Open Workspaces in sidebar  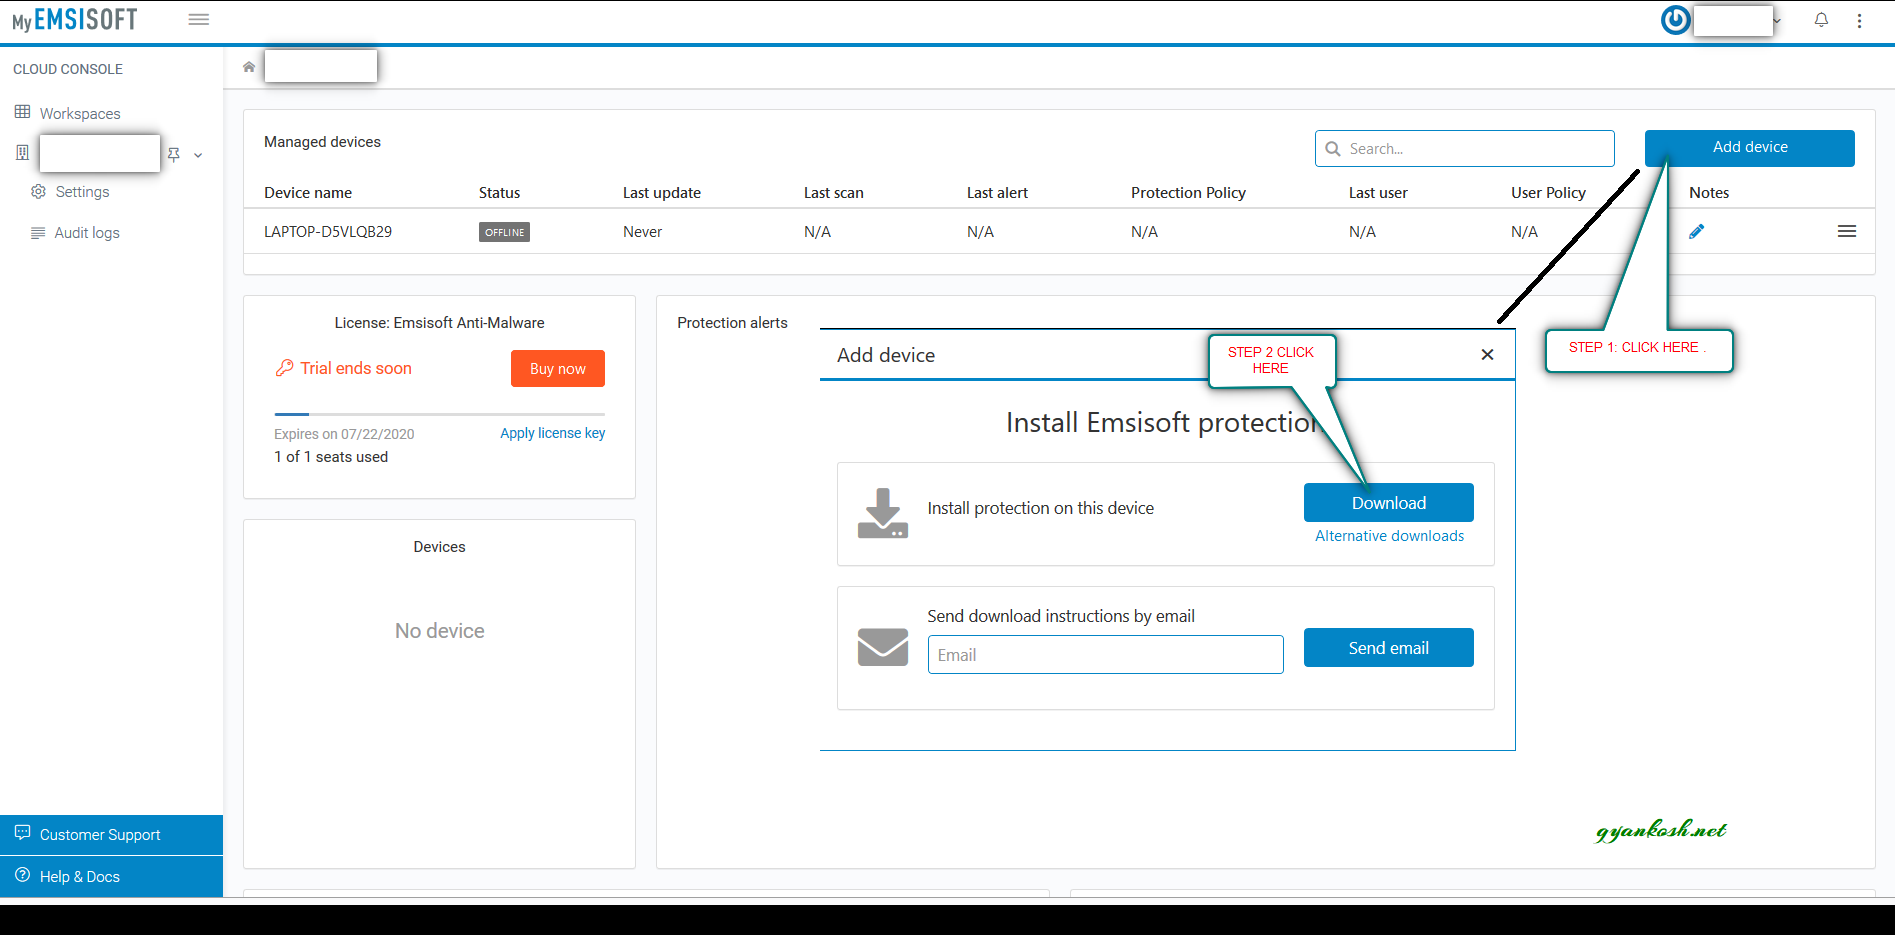coord(80,113)
